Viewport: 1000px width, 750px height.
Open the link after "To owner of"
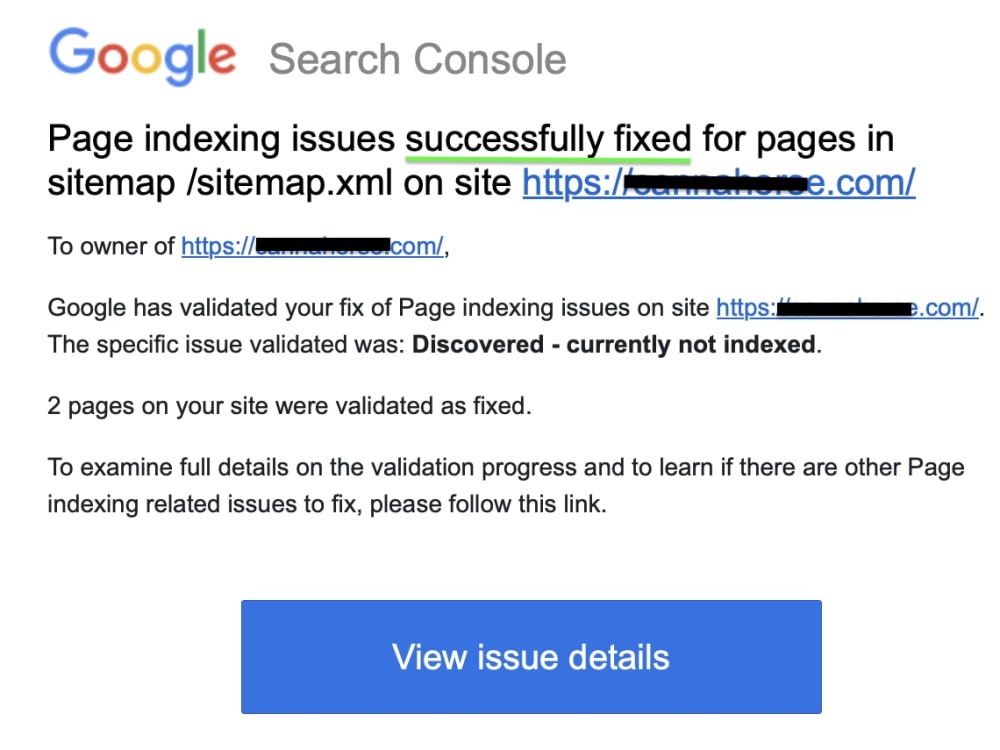(312, 246)
